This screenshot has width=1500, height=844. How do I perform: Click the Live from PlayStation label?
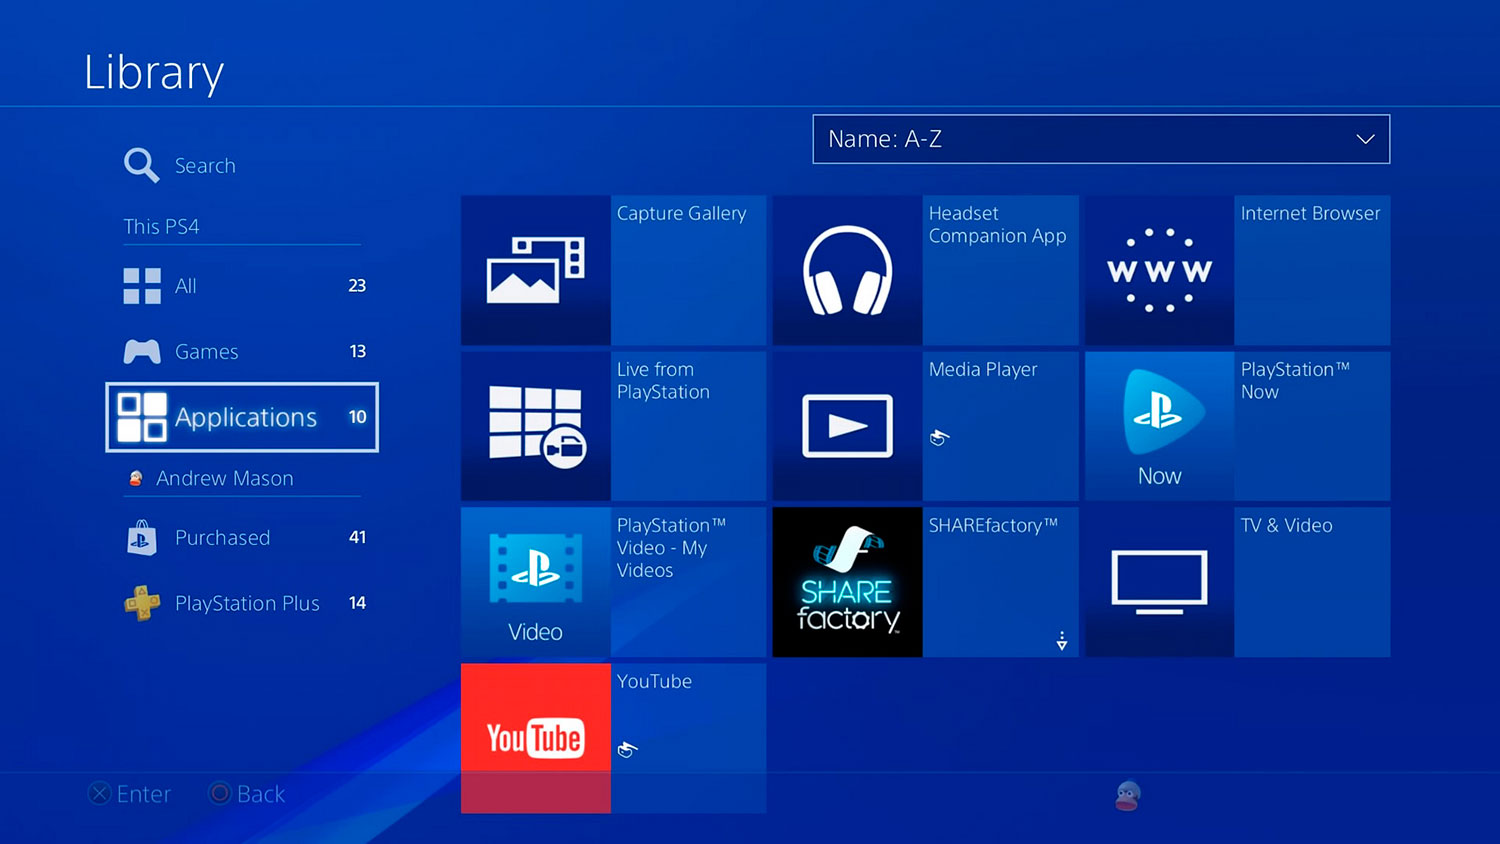point(663,381)
